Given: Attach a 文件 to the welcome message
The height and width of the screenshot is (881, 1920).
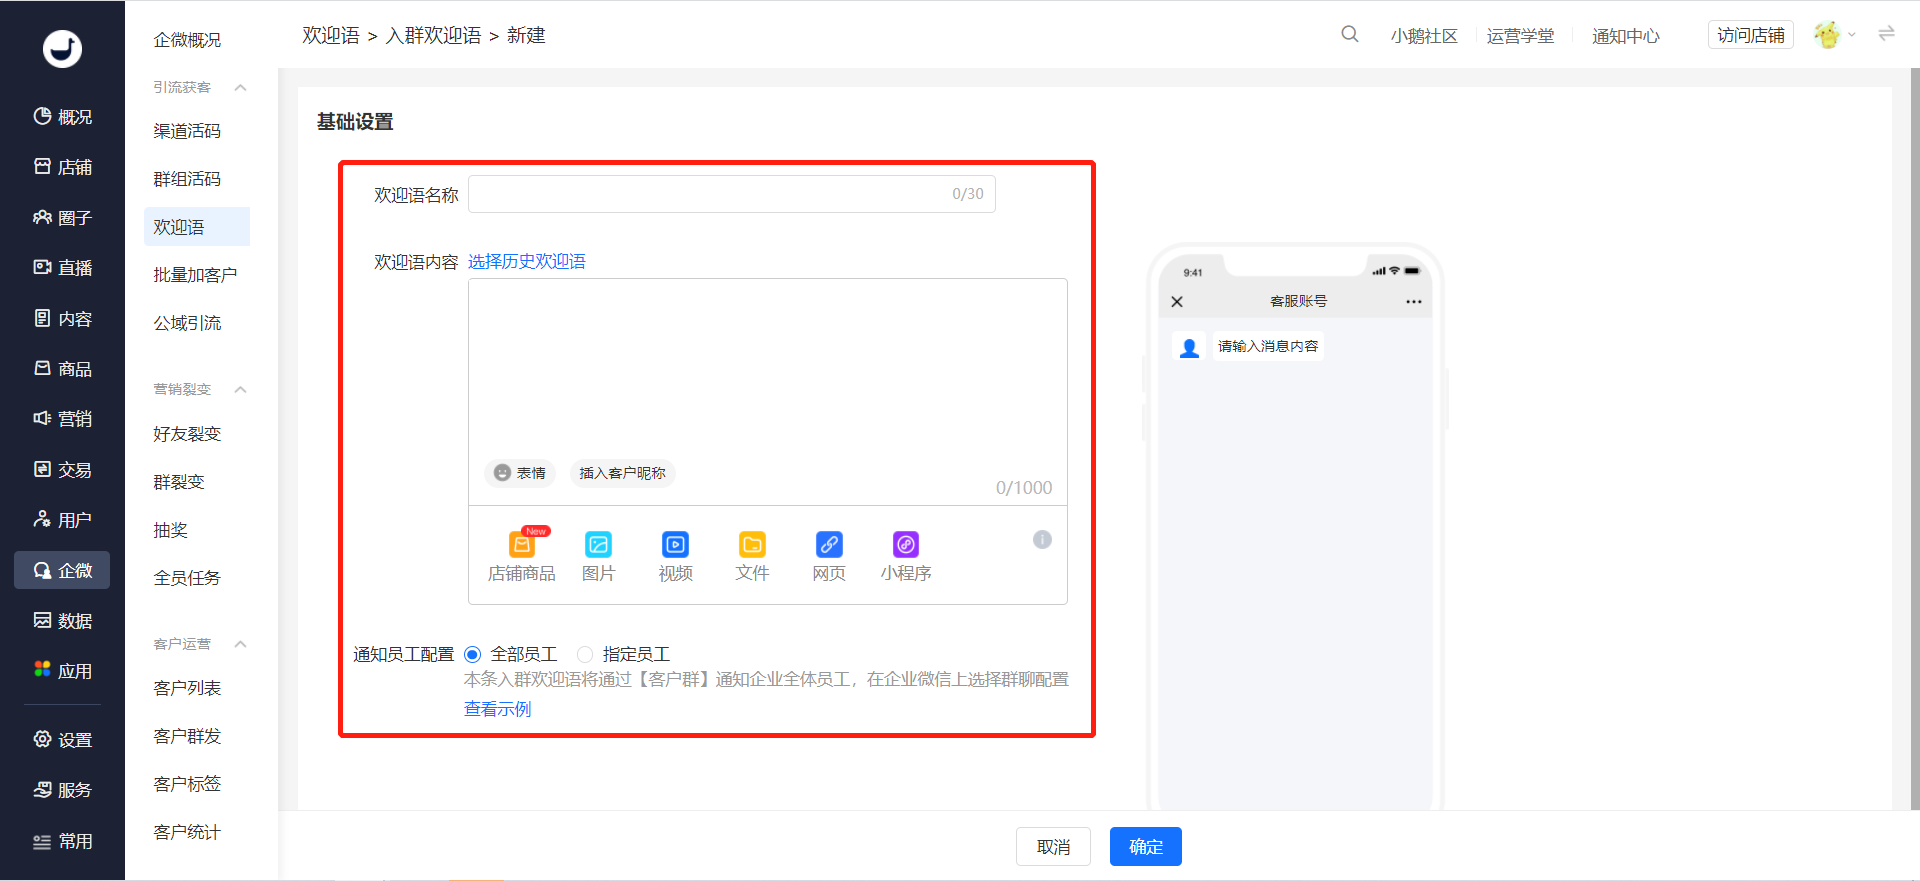Looking at the screenshot, I should [x=752, y=556].
